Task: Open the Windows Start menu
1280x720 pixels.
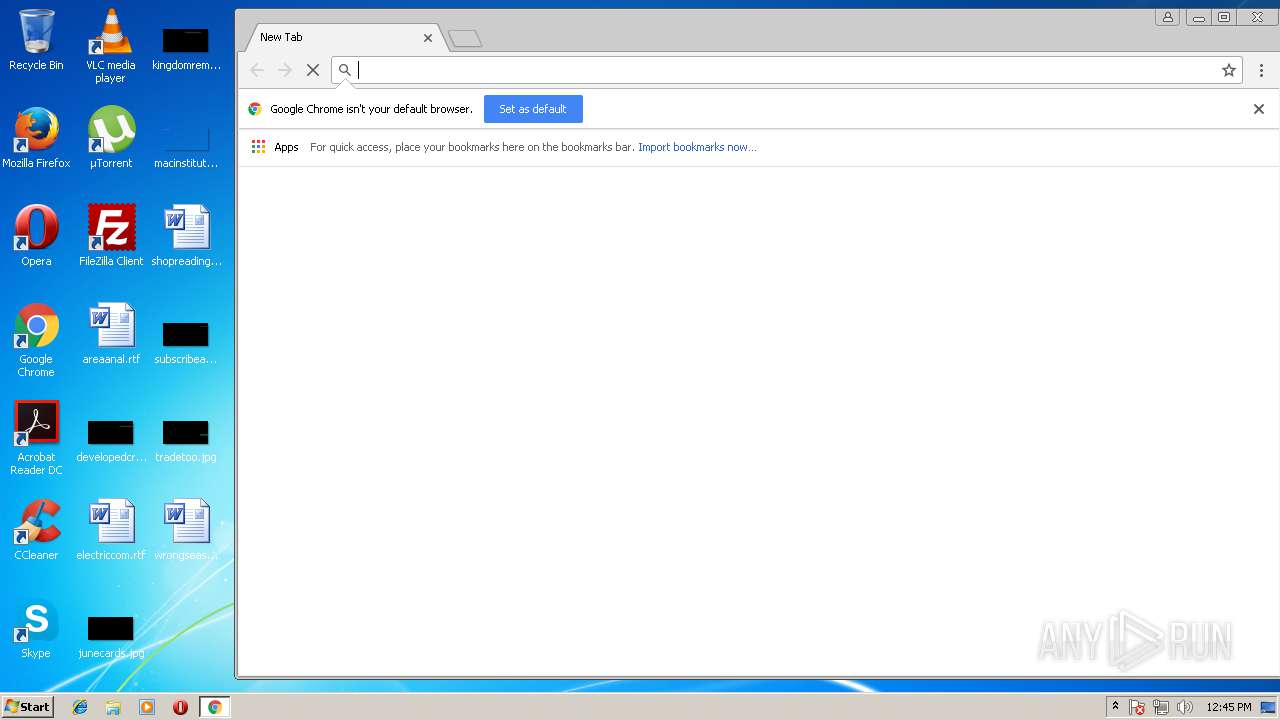Action: [27, 707]
